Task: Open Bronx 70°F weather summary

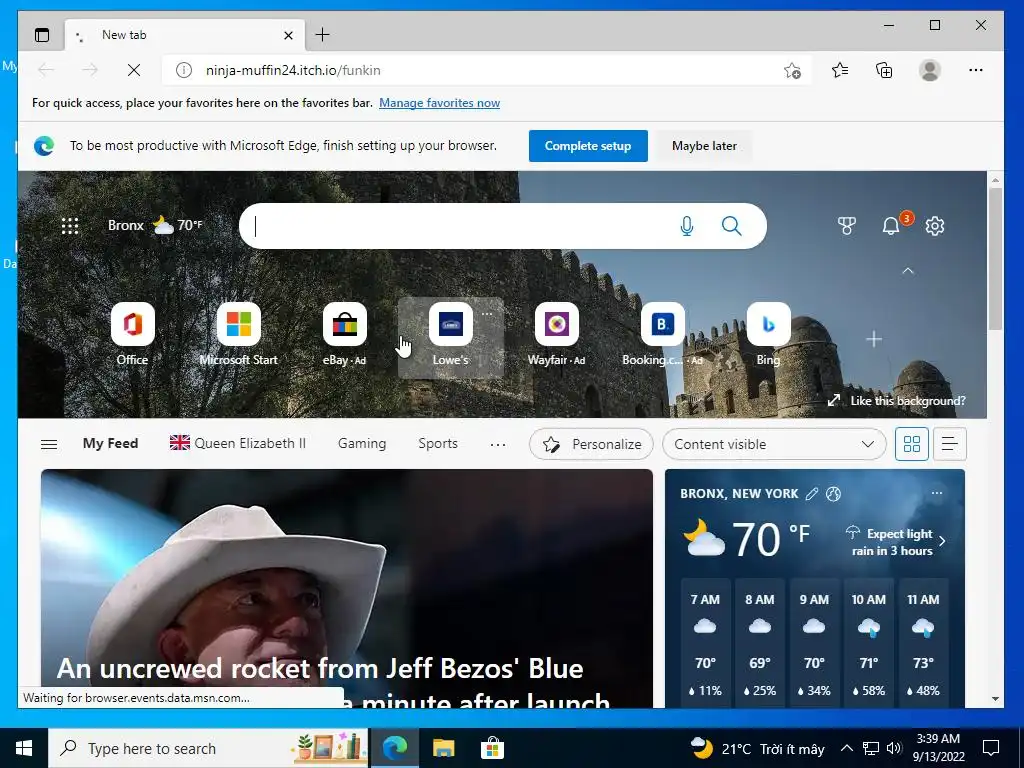Action: click(155, 225)
